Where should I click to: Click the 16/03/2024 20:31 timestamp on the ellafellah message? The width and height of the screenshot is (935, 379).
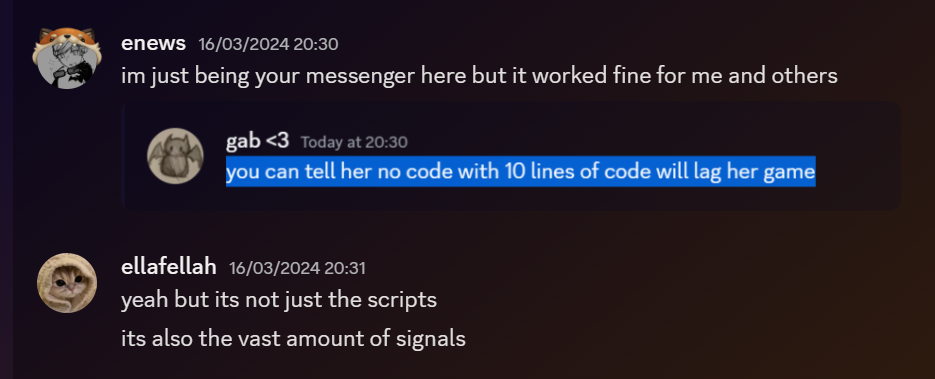(x=298, y=268)
